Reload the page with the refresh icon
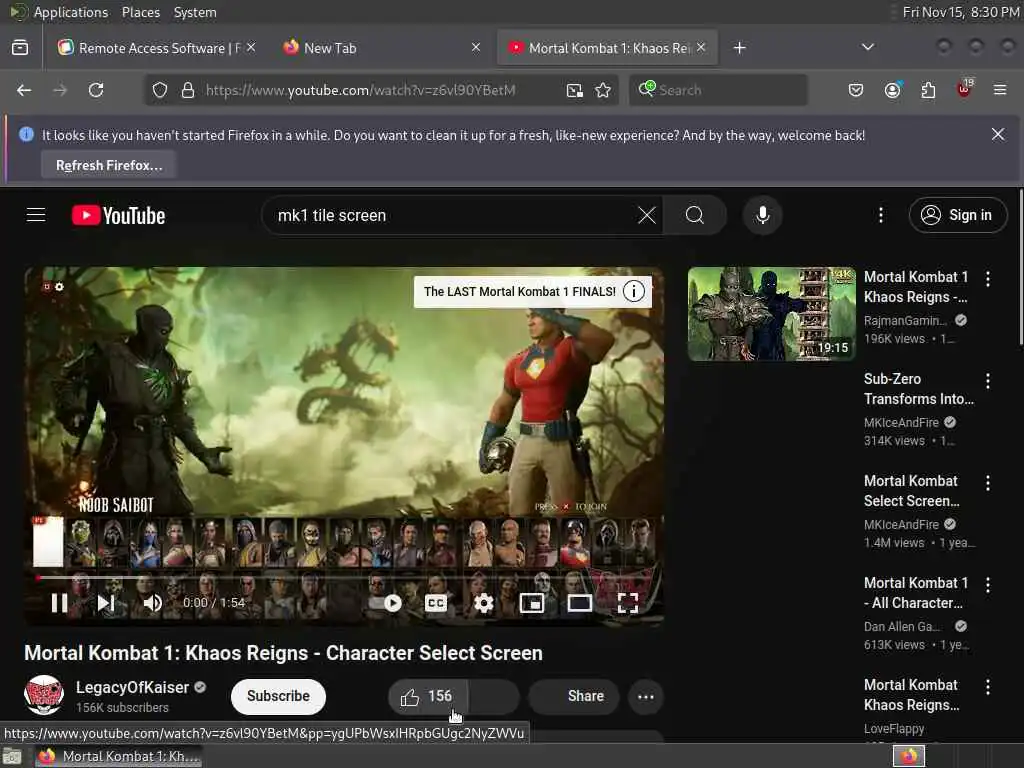 click(96, 90)
